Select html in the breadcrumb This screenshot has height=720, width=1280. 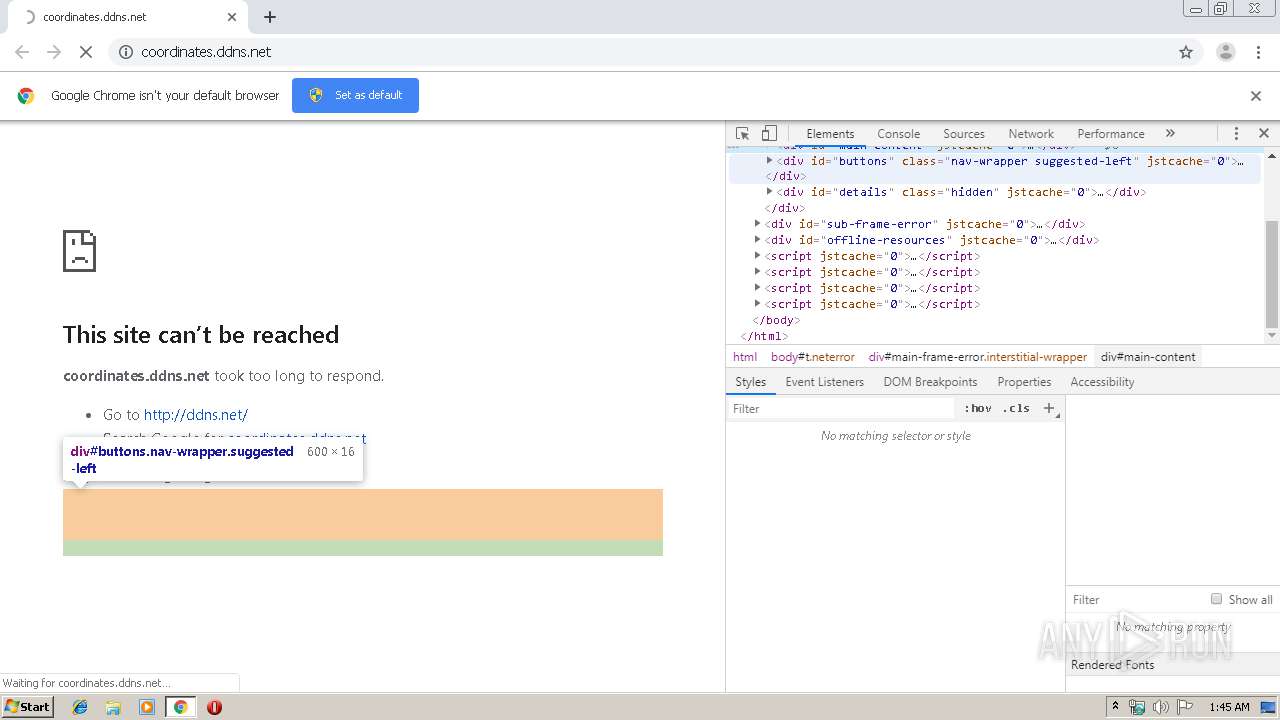point(745,357)
